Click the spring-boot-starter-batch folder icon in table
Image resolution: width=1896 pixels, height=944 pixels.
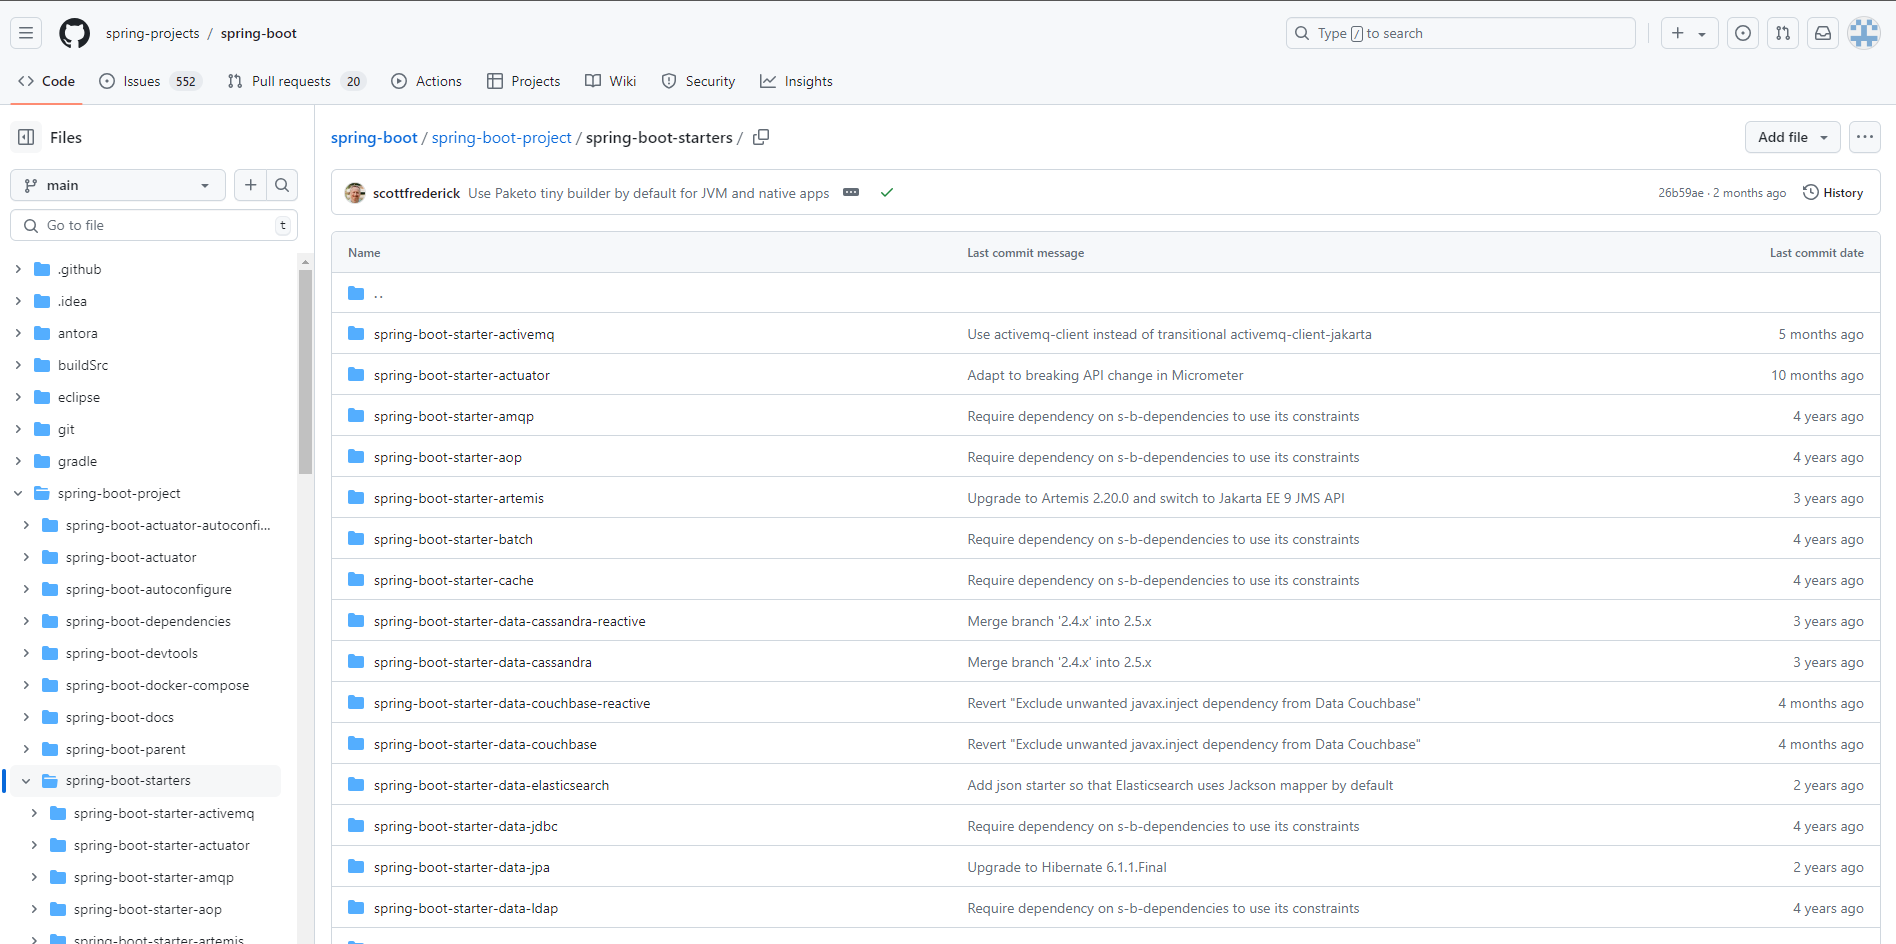point(356,539)
